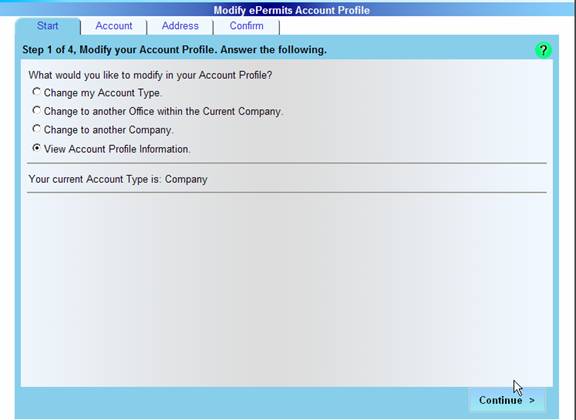Open the Confirm tab

click(x=246, y=26)
